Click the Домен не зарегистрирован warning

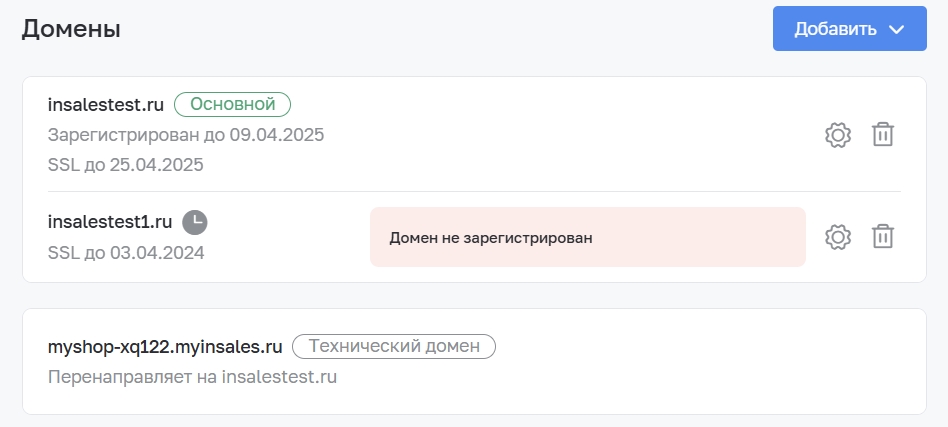click(x=588, y=237)
